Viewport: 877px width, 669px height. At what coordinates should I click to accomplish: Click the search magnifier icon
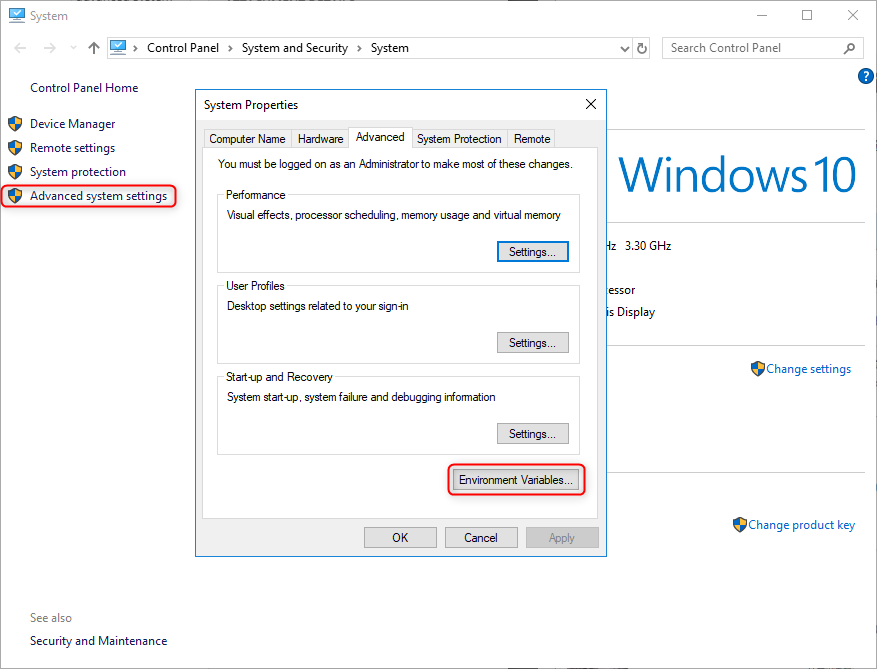[849, 48]
